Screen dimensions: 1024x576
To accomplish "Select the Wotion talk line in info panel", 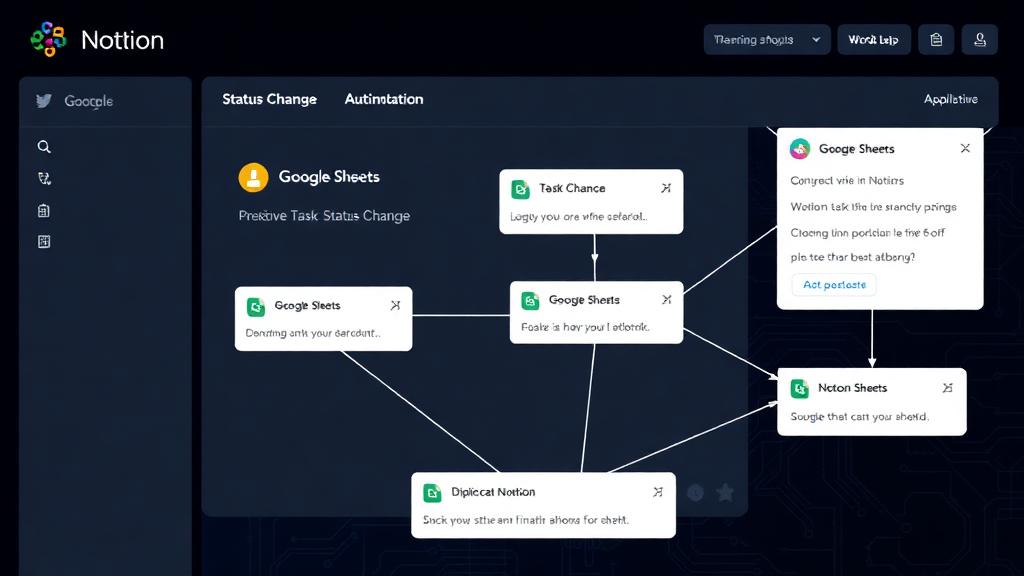I will pos(873,207).
